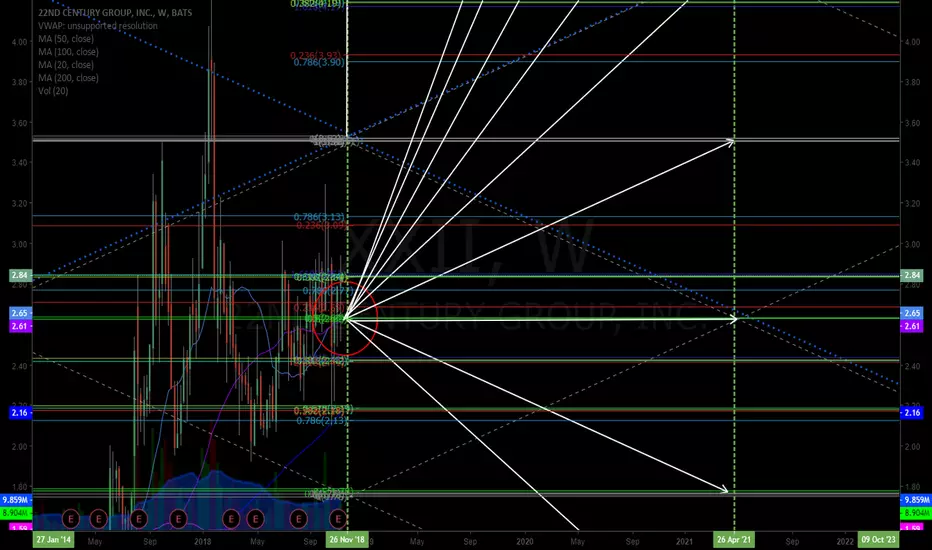932x550 pixels.
Task: Click the green 8.904M volume tag on left scale
Action: tap(17, 513)
